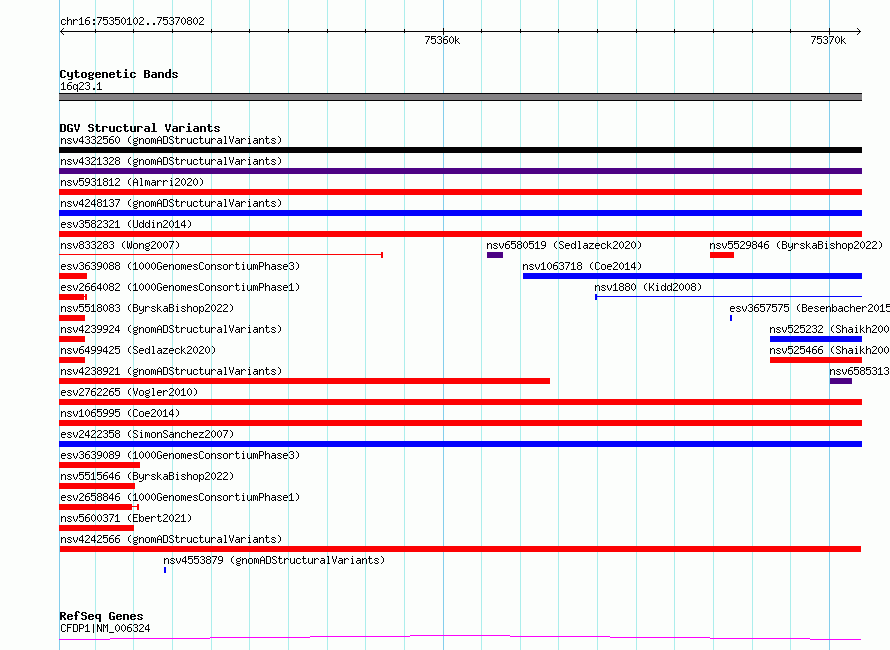
Task: Click the nsv1063718 (Coe2014) label
Action: click(582, 266)
